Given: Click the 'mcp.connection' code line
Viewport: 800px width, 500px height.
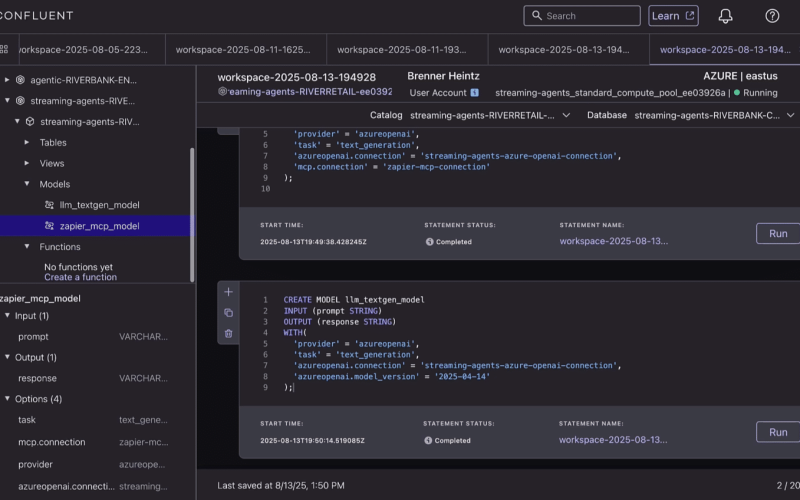Looking at the screenshot, I should (391, 167).
